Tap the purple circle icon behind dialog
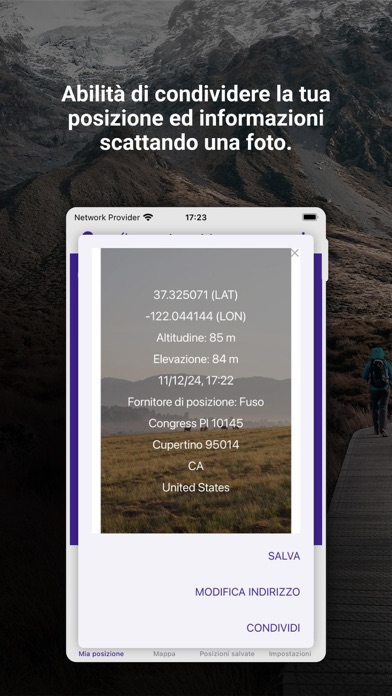Screen dimensions: 392x696 88,235
